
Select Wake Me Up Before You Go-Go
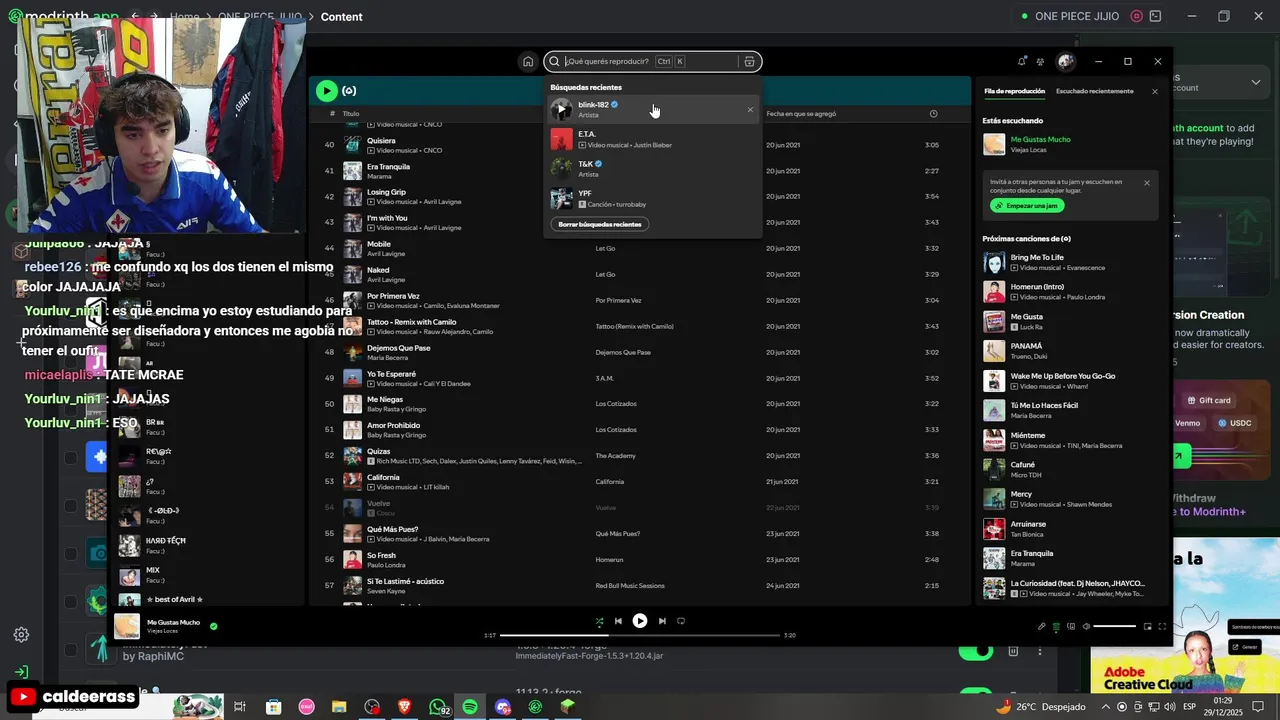[1070, 381]
